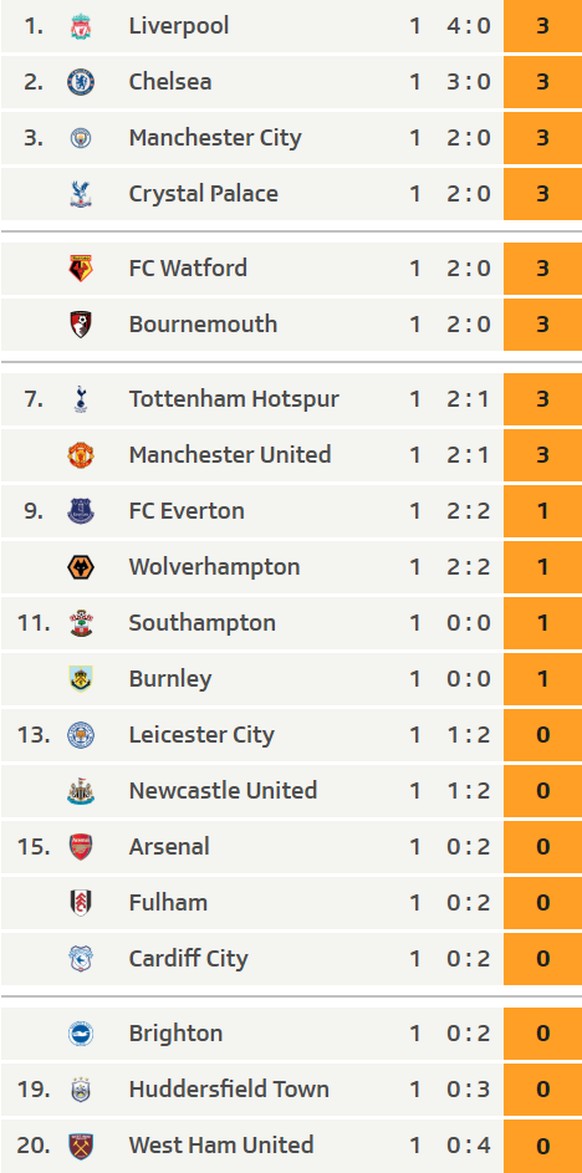Click the Tottenham Hotspur cockerel crest

81,399
